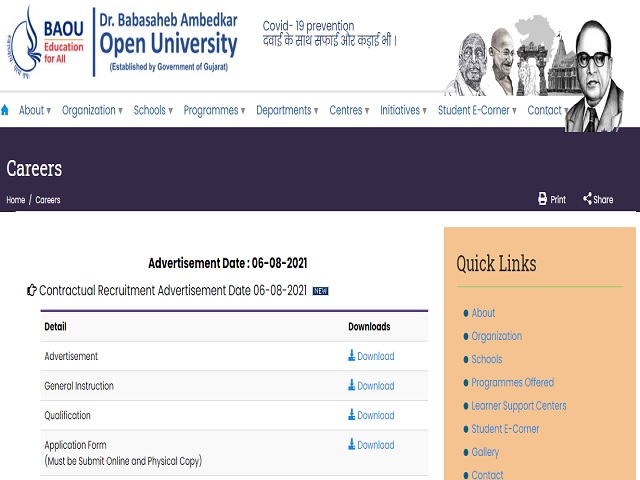Expand the Student E-Corner dropdown menu
The image size is (640, 480).
[x=477, y=110]
